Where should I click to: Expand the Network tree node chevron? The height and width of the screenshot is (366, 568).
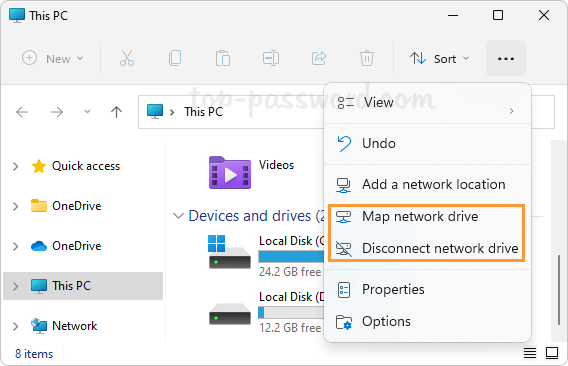point(15,326)
